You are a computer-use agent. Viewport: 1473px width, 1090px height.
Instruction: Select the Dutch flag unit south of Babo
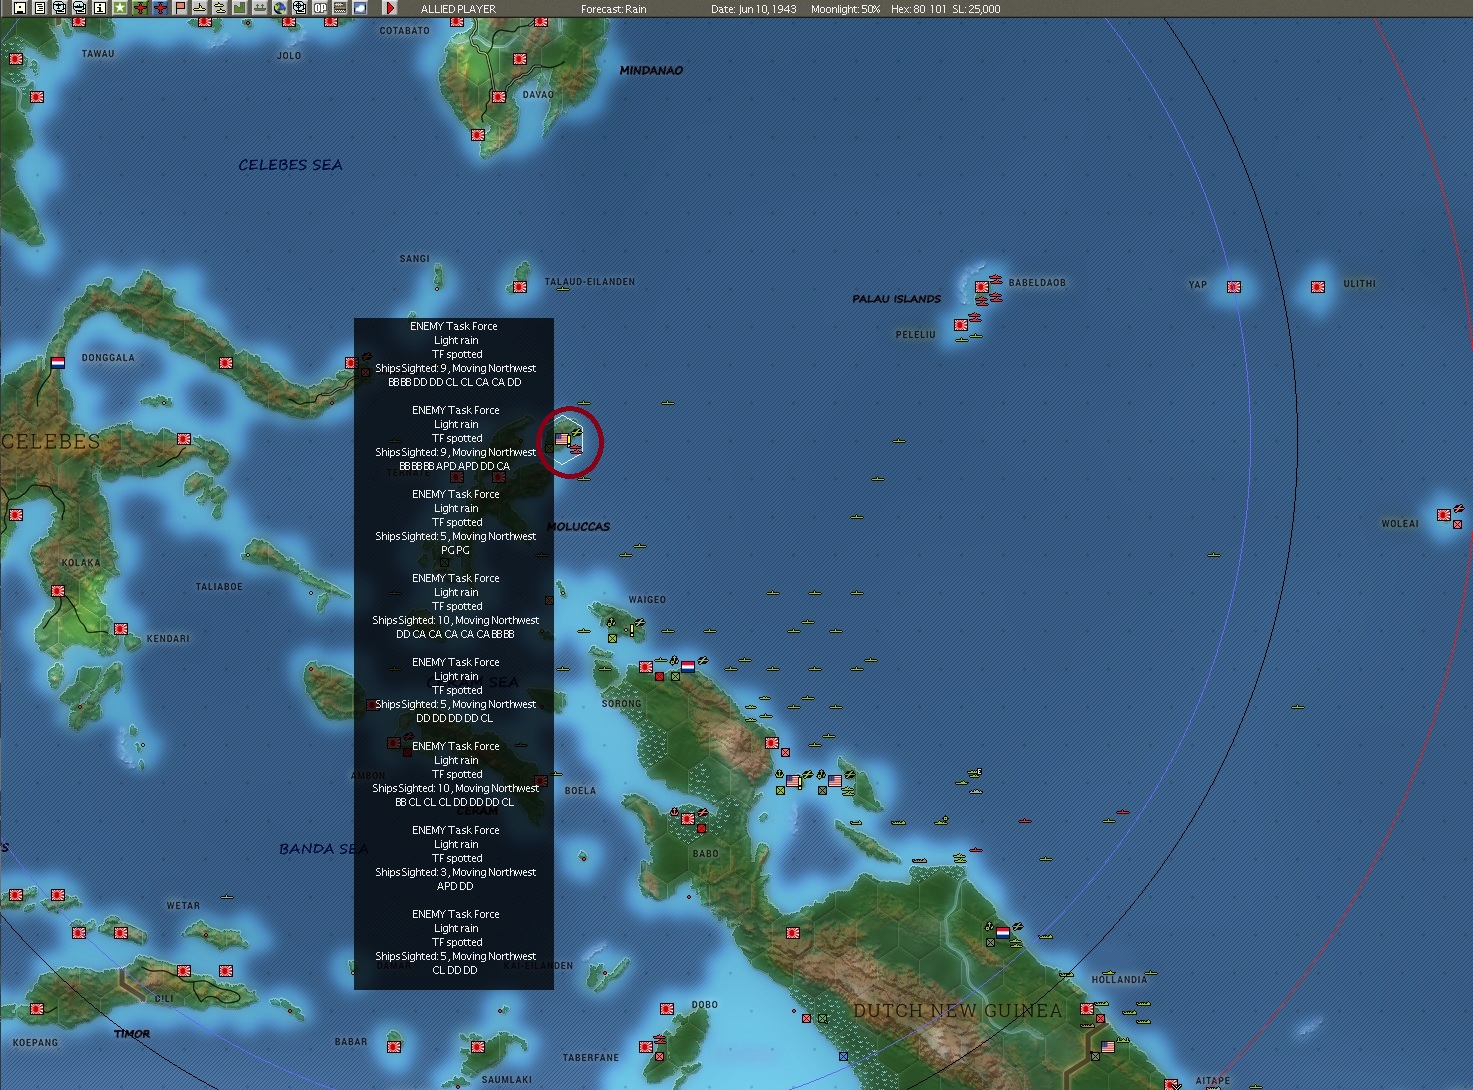(x=1003, y=933)
